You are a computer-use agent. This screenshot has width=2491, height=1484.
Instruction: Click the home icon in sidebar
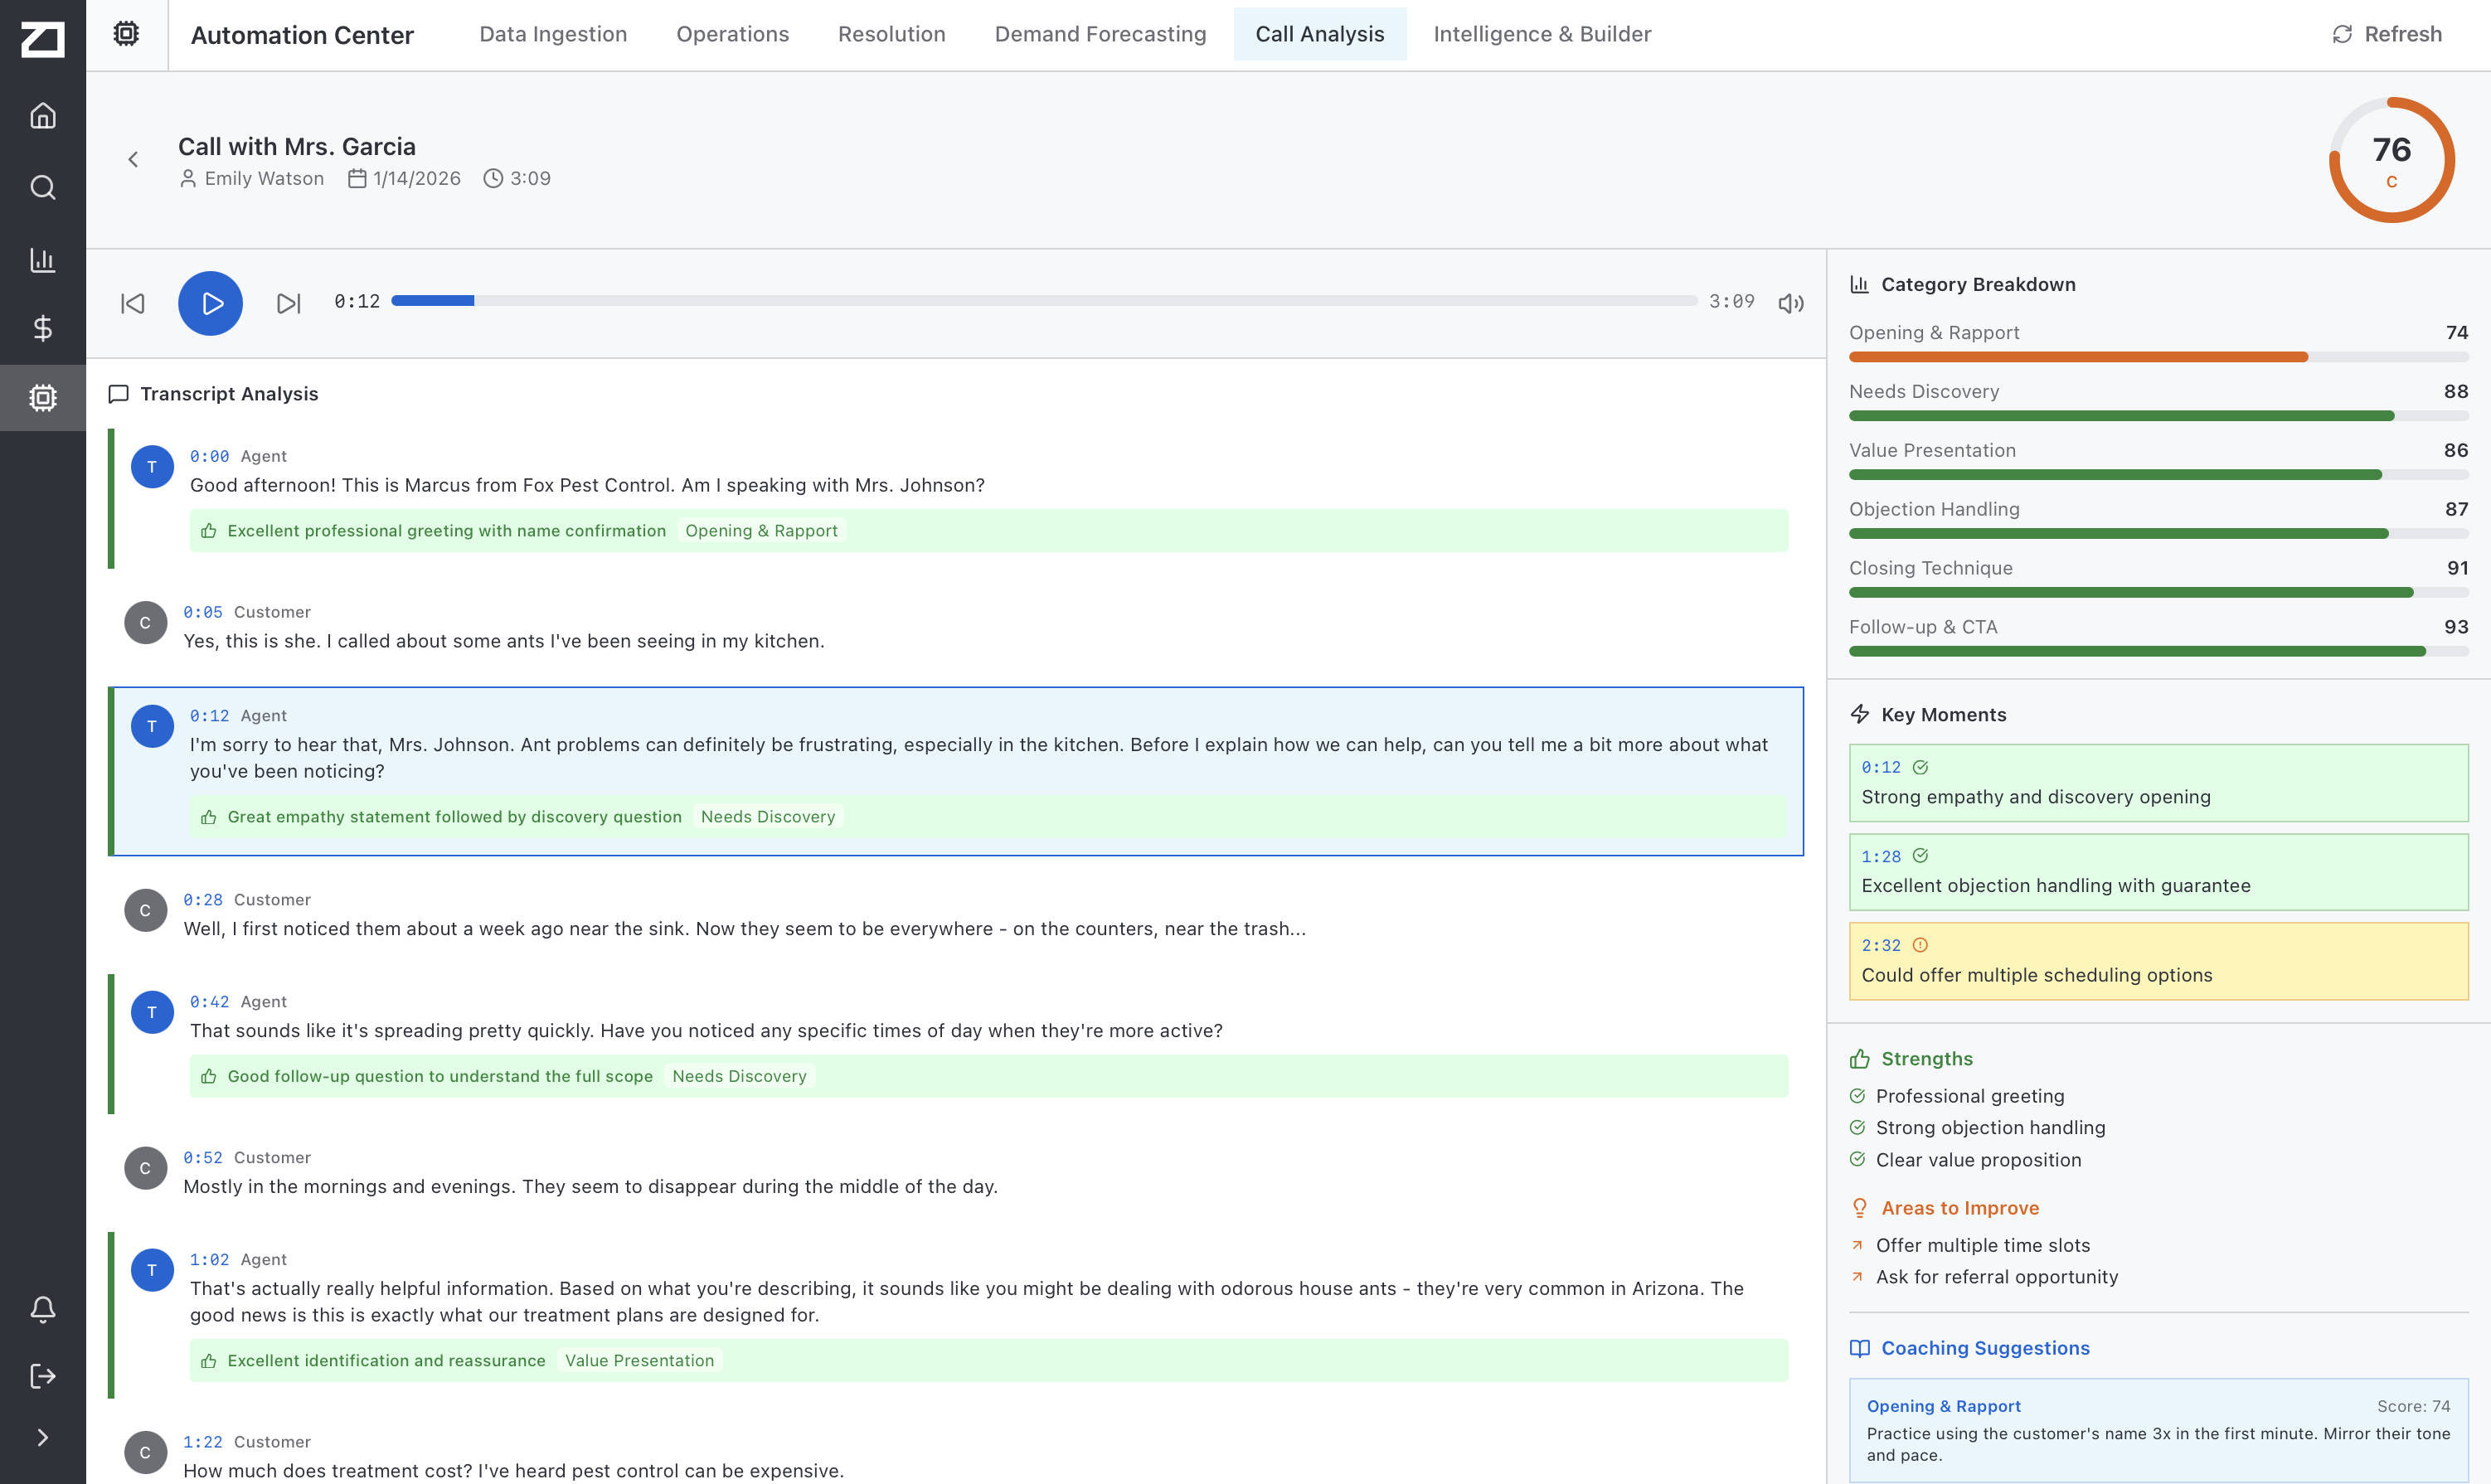coord(42,116)
